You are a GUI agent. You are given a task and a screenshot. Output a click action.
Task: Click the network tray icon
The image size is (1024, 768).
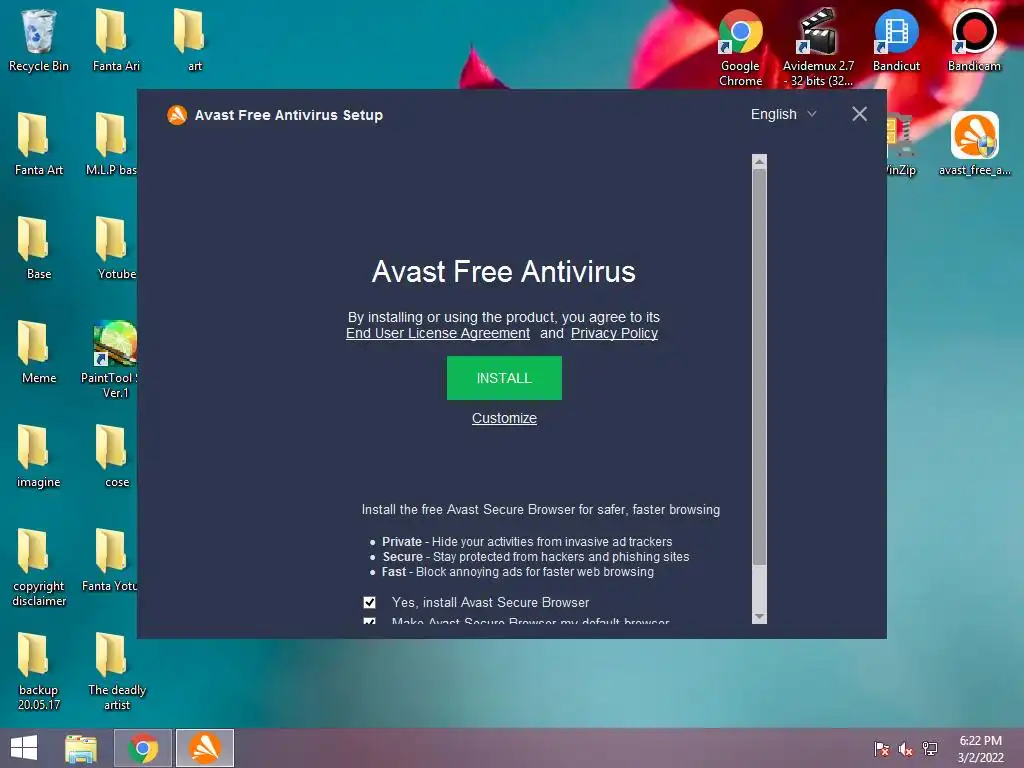coord(929,749)
